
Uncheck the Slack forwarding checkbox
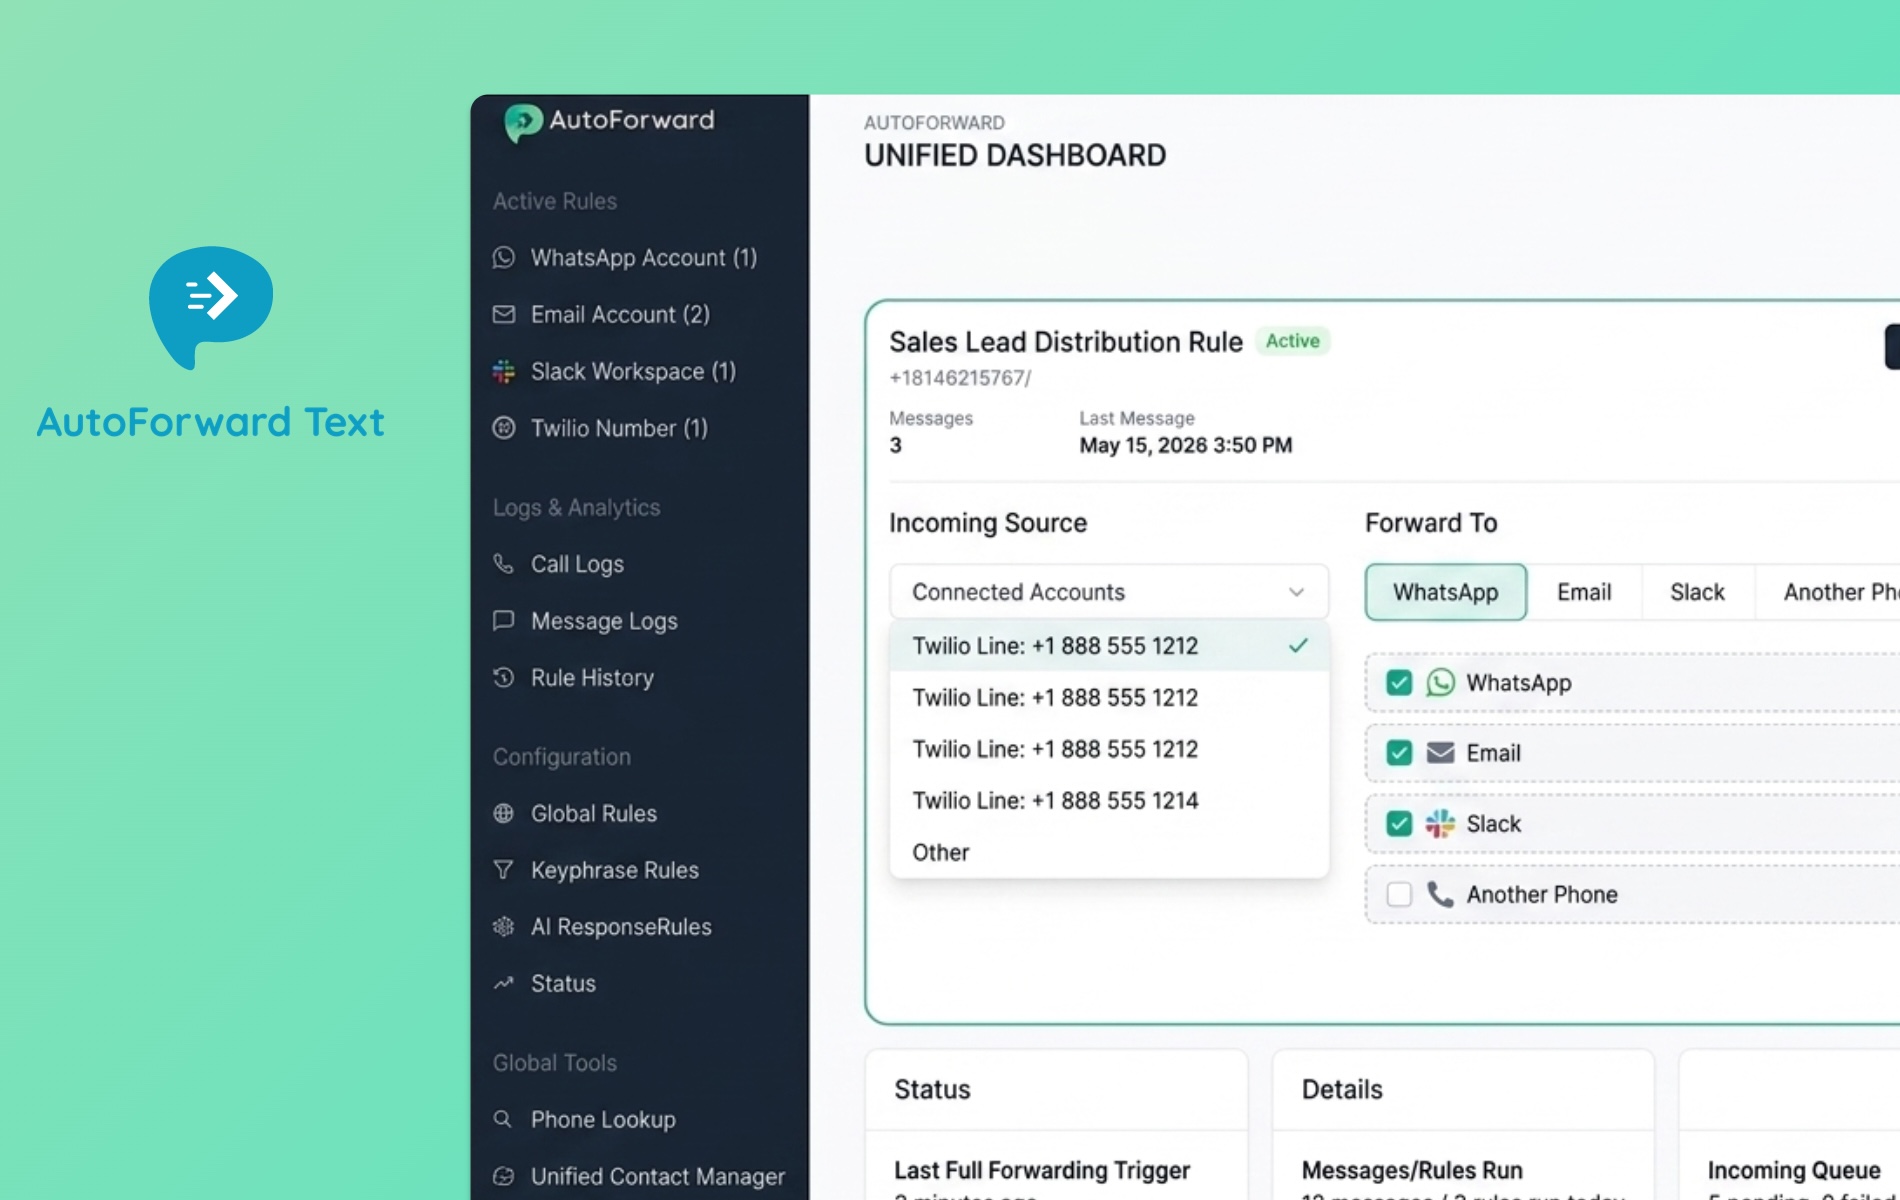click(x=1399, y=824)
